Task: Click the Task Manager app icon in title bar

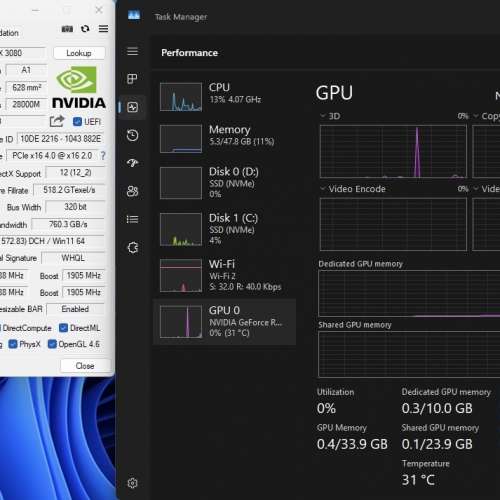Action: (x=134, y=15)
